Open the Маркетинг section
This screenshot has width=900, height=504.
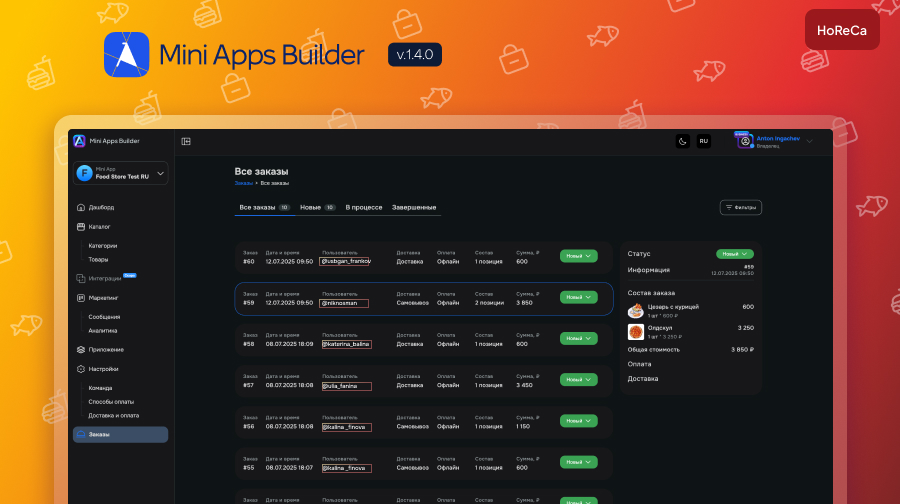pyautogui.click(x=103, y=298)
